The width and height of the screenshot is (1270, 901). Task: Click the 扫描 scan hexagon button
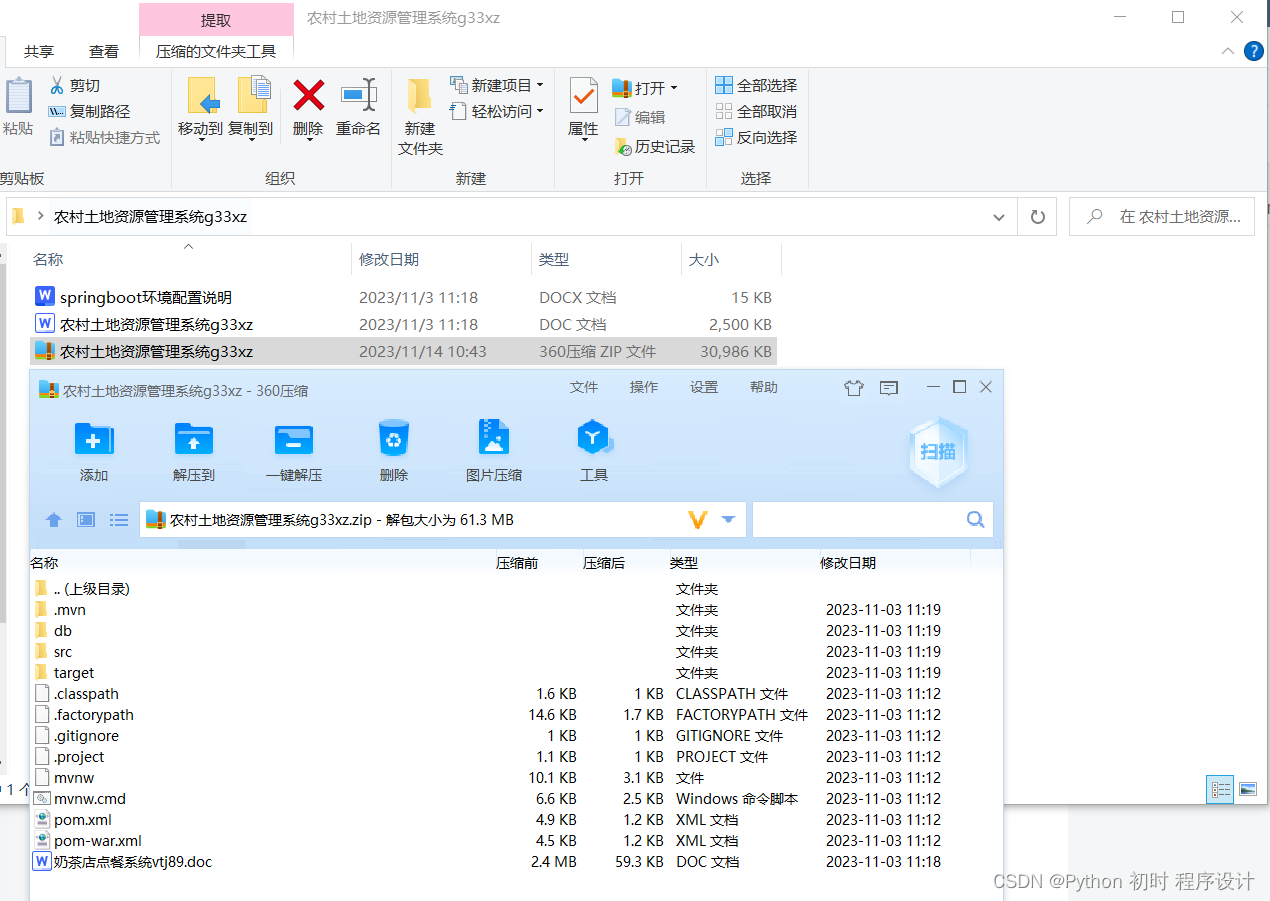pos(938,451)
